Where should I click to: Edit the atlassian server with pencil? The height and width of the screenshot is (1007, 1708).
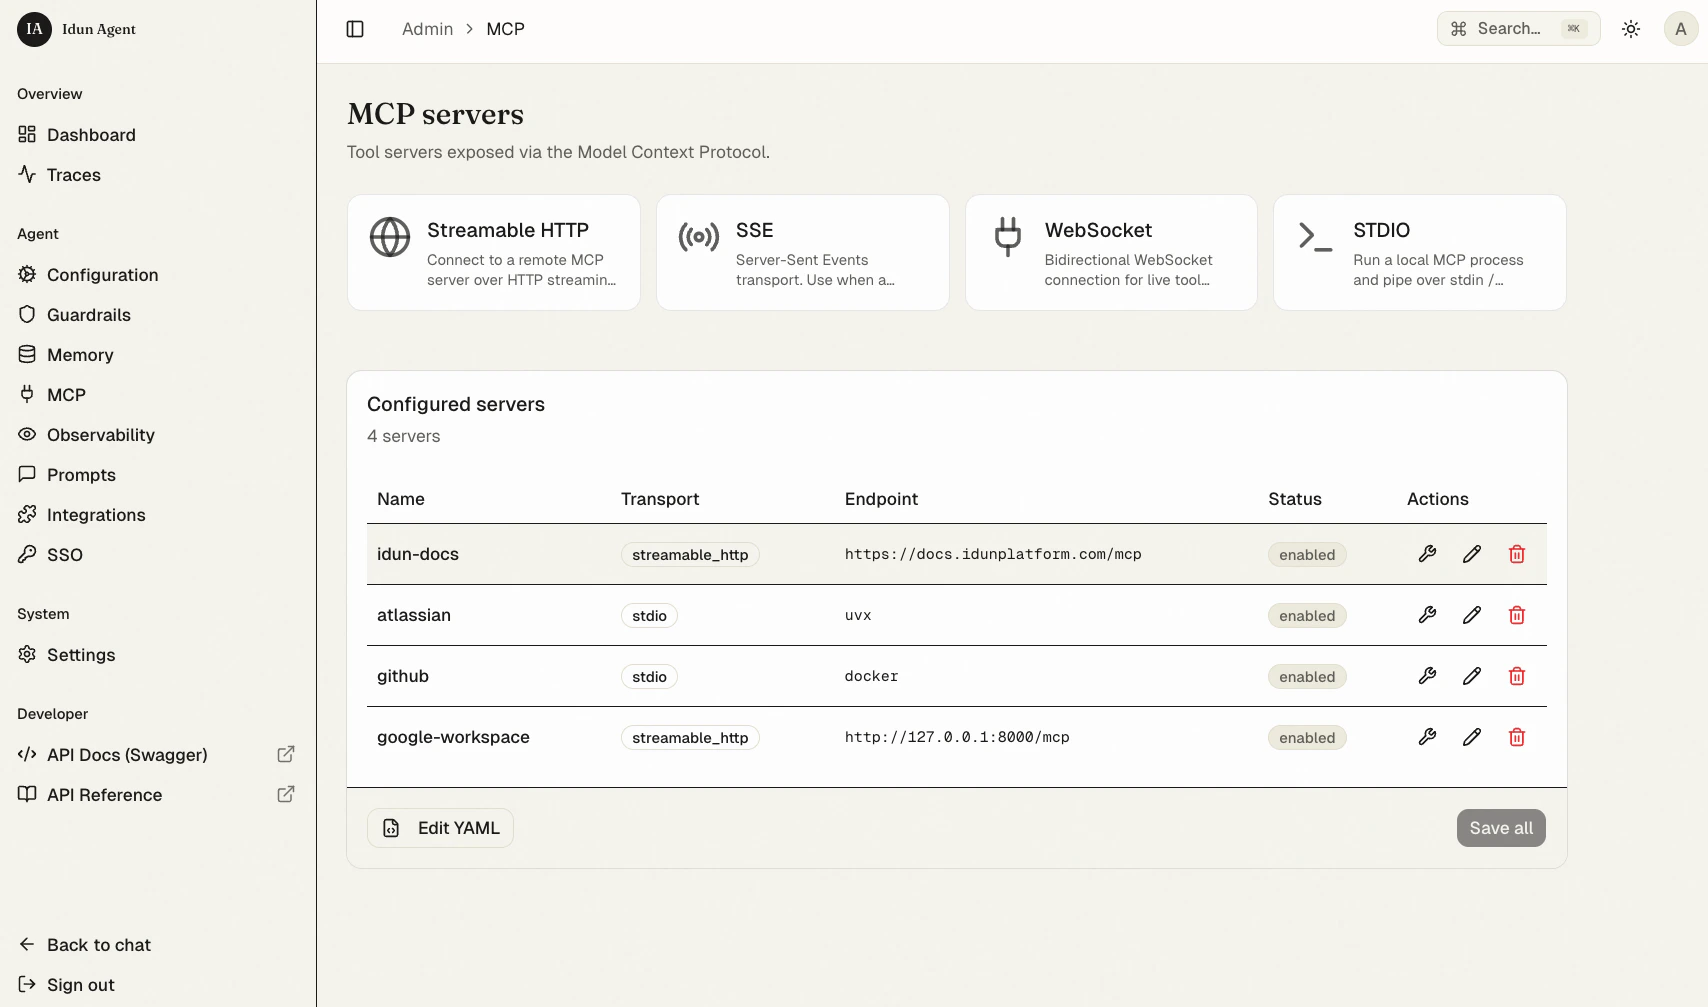point(1472,615)
